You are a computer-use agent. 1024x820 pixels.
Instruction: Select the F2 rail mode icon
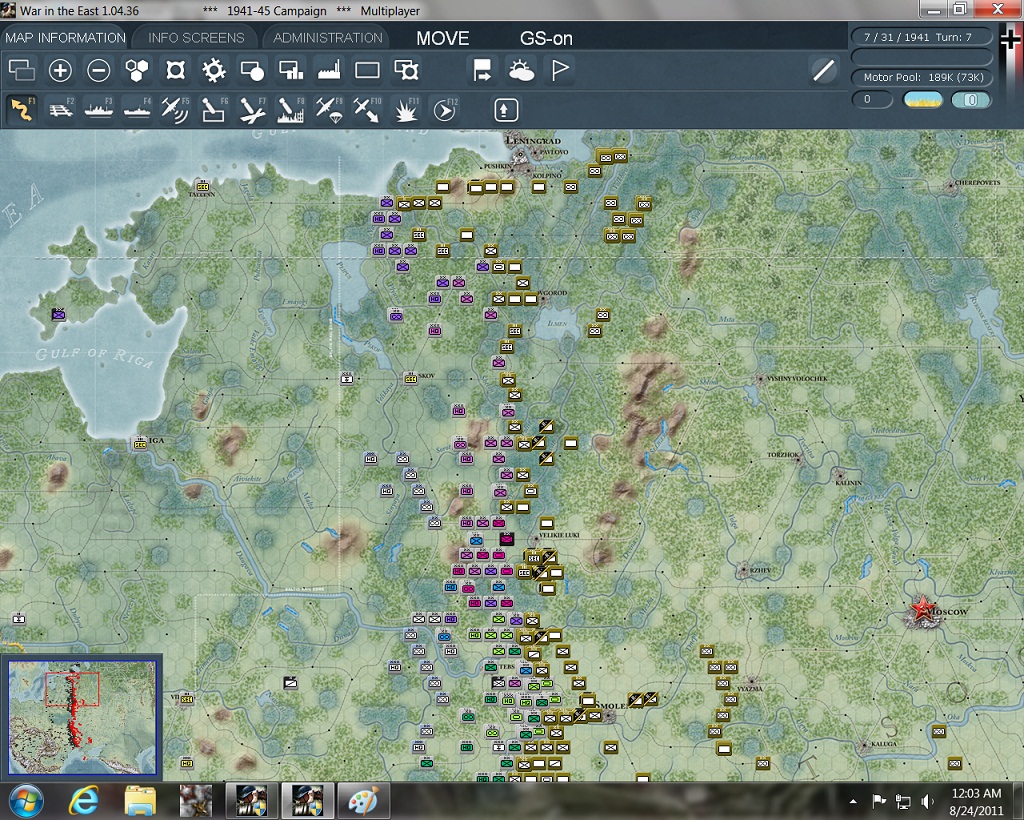click(61, 109)
